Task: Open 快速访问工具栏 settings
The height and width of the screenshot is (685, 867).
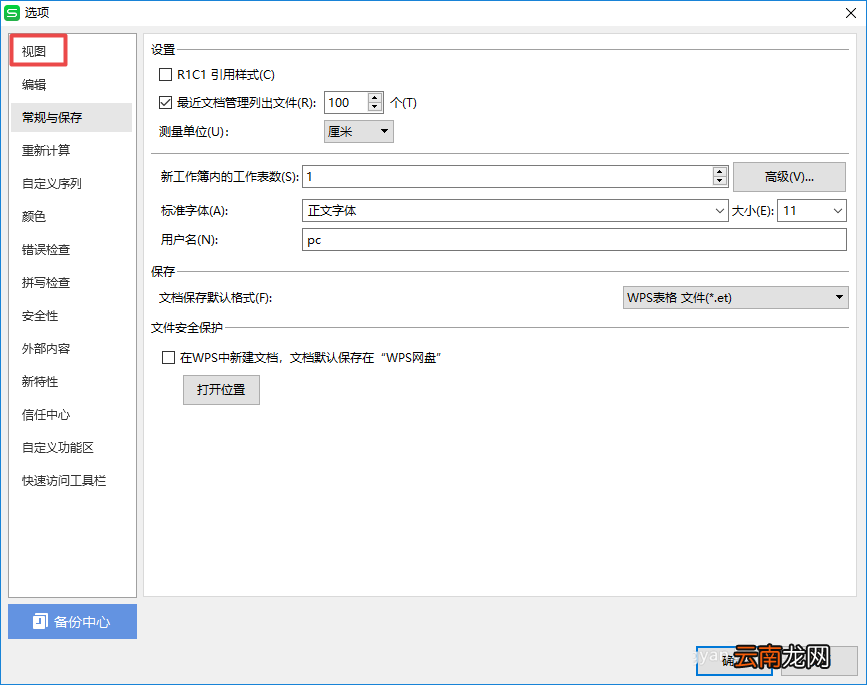Action: (64, 480)
